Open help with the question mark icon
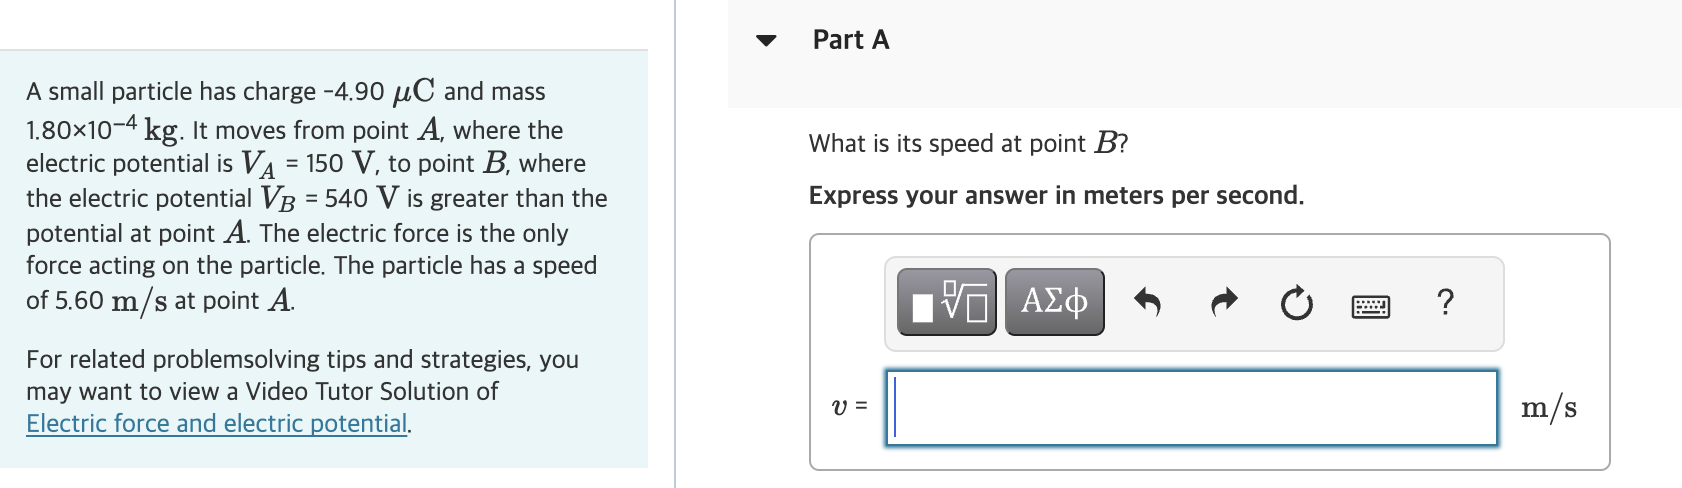This screenshot has width=1682, height=488. [x=1444, y=301]
